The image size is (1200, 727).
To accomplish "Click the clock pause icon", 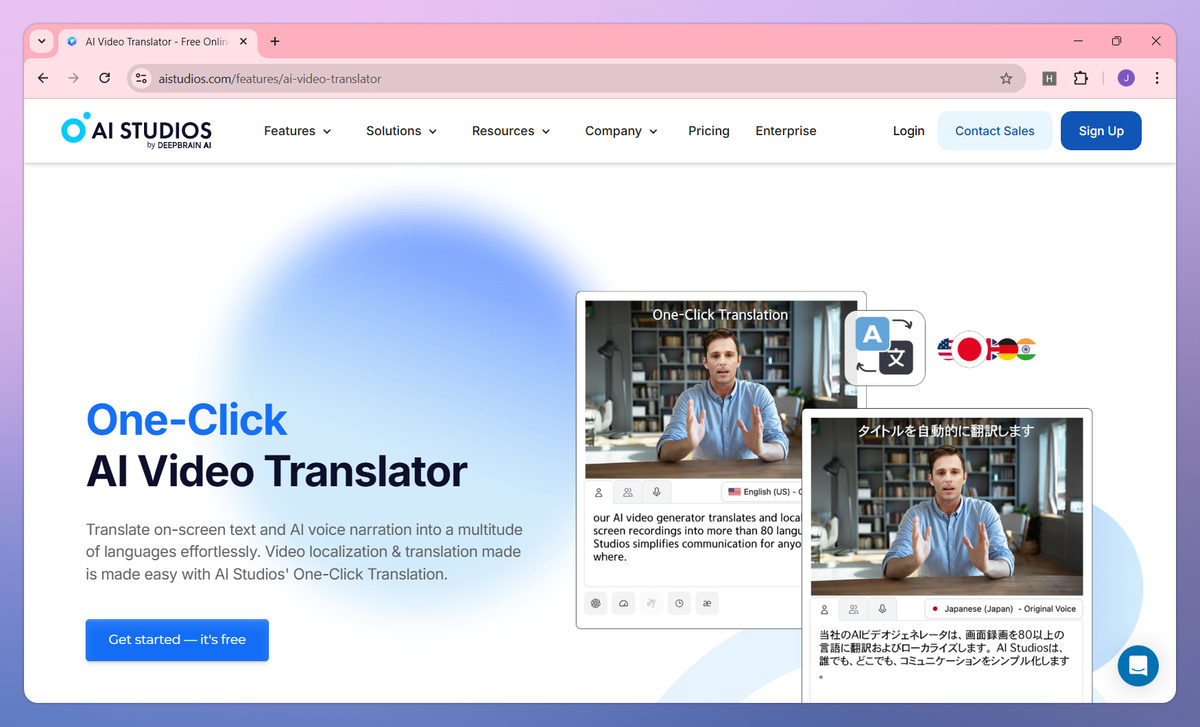I will [x=679, y=603].
